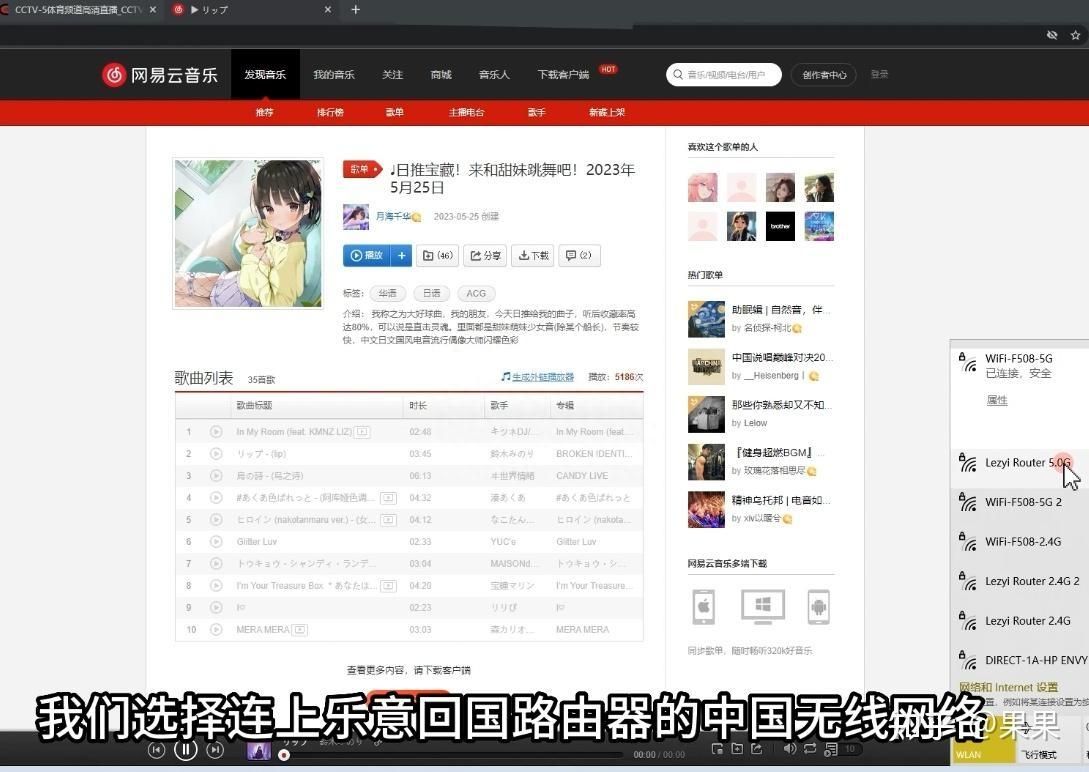Select Lezyi Router 2.4G 2 network

pyautogui.click(x=1019, y=581)
